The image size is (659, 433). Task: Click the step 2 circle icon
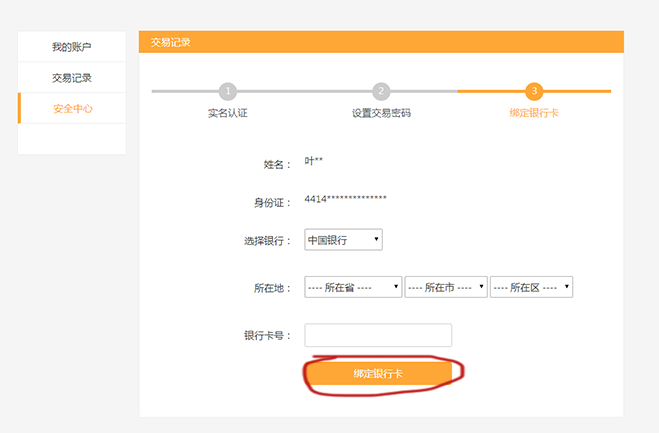coord(381,91)
